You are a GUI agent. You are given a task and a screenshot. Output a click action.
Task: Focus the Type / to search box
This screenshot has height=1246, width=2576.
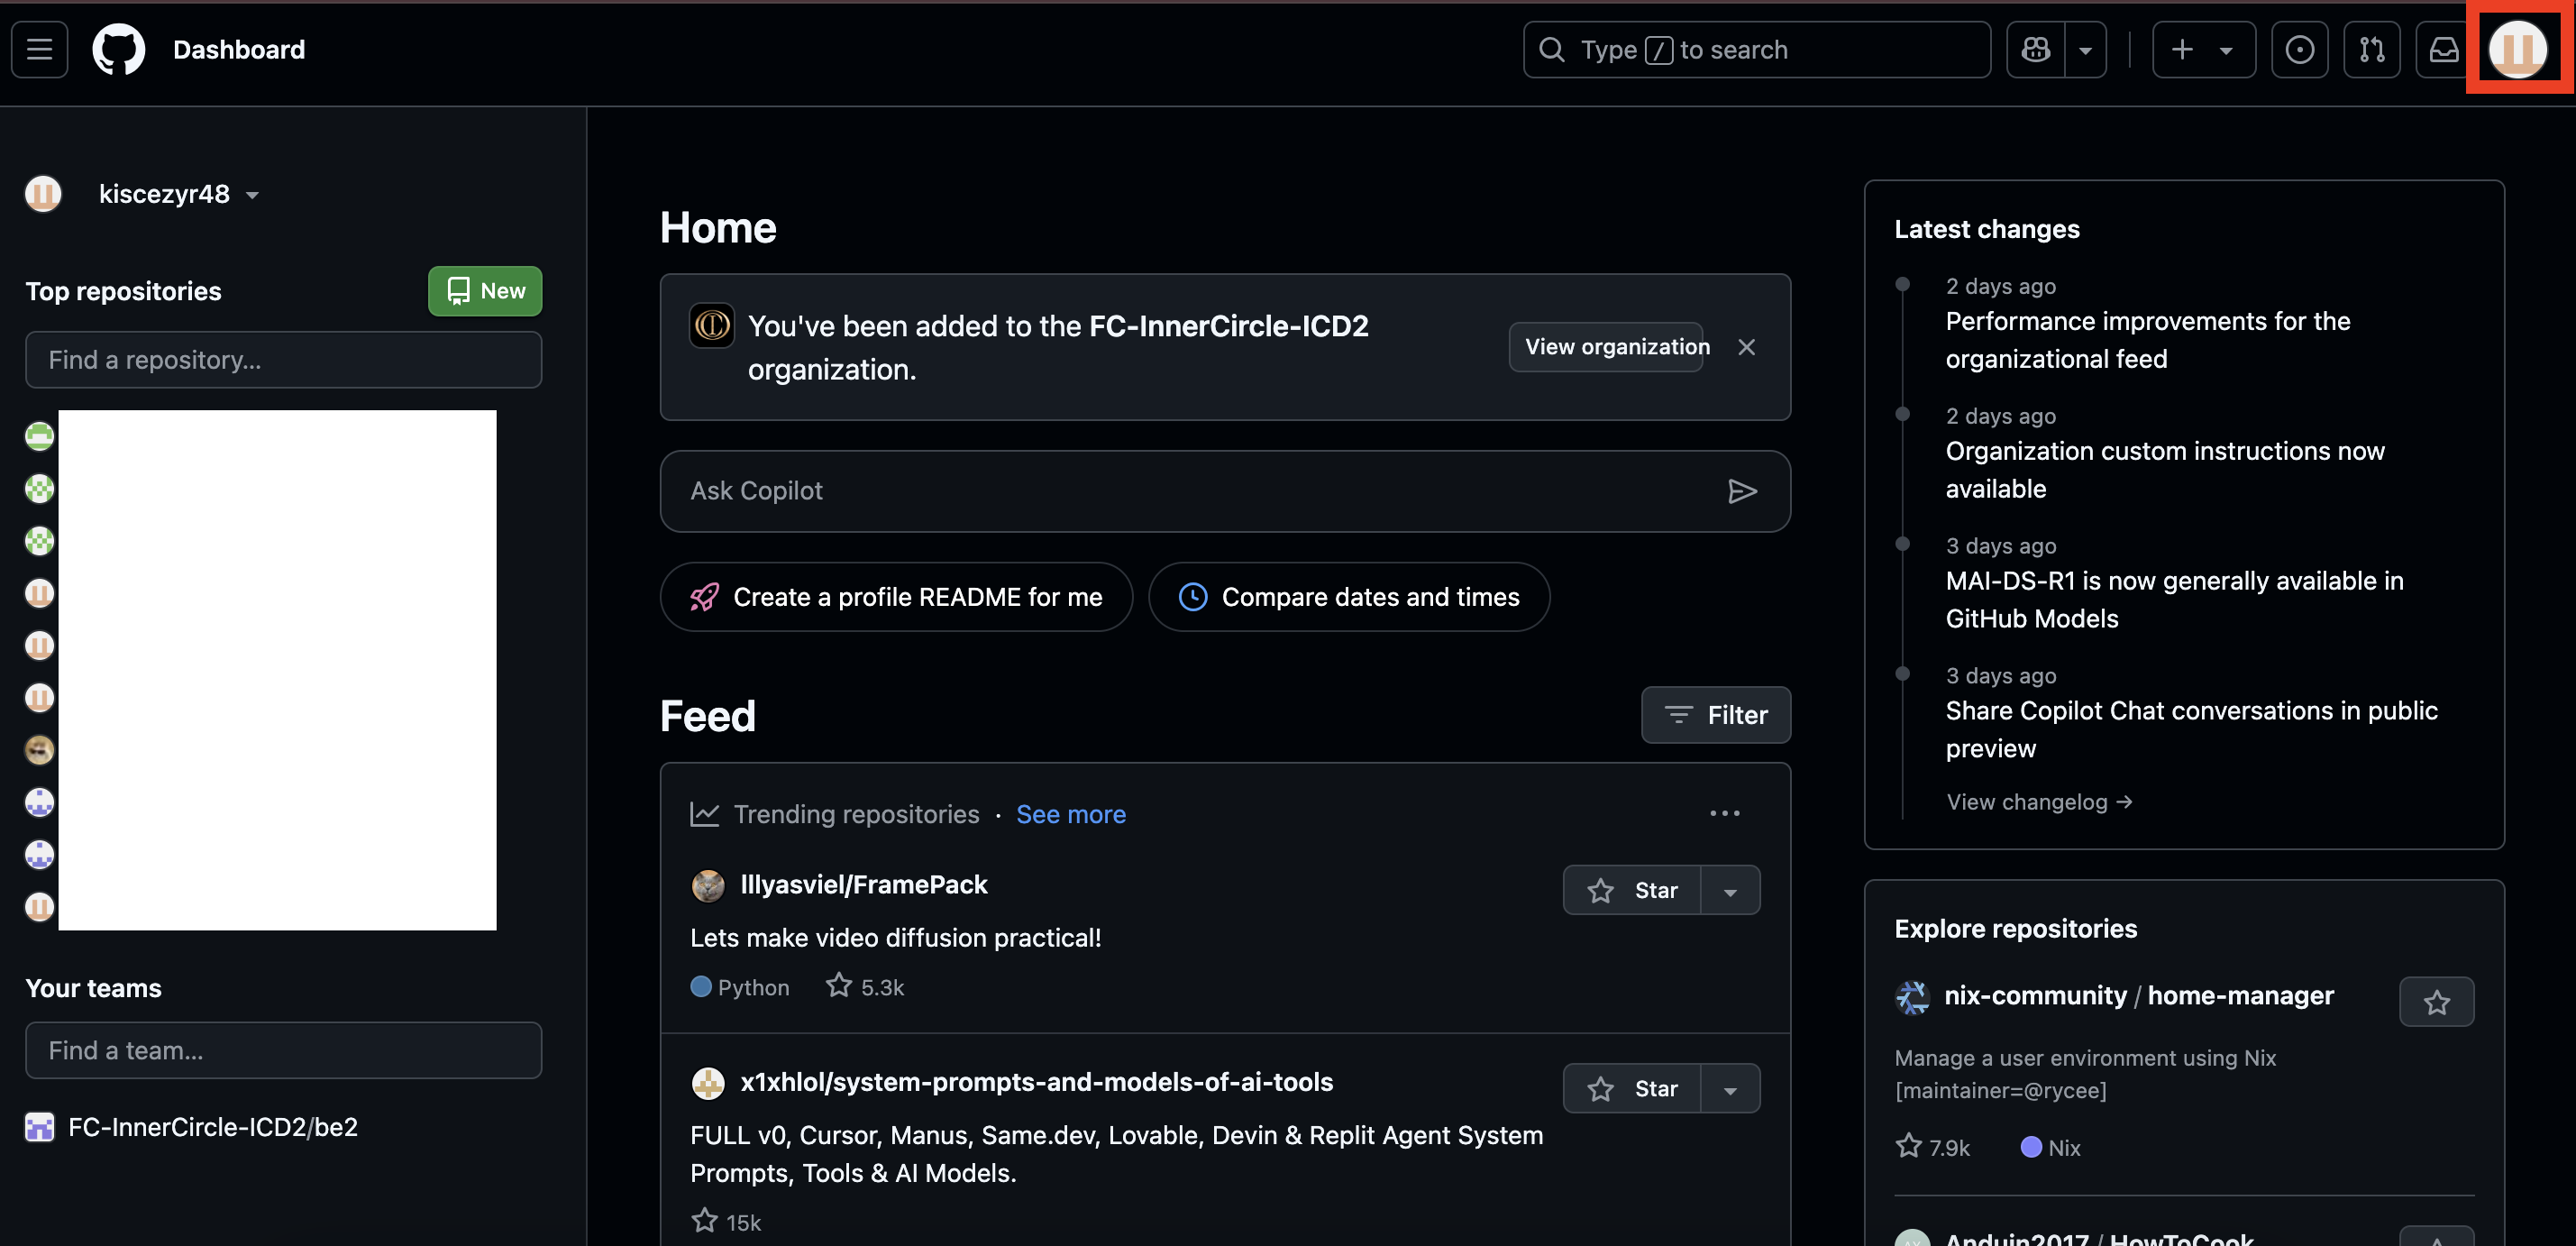click(1756, 49)
